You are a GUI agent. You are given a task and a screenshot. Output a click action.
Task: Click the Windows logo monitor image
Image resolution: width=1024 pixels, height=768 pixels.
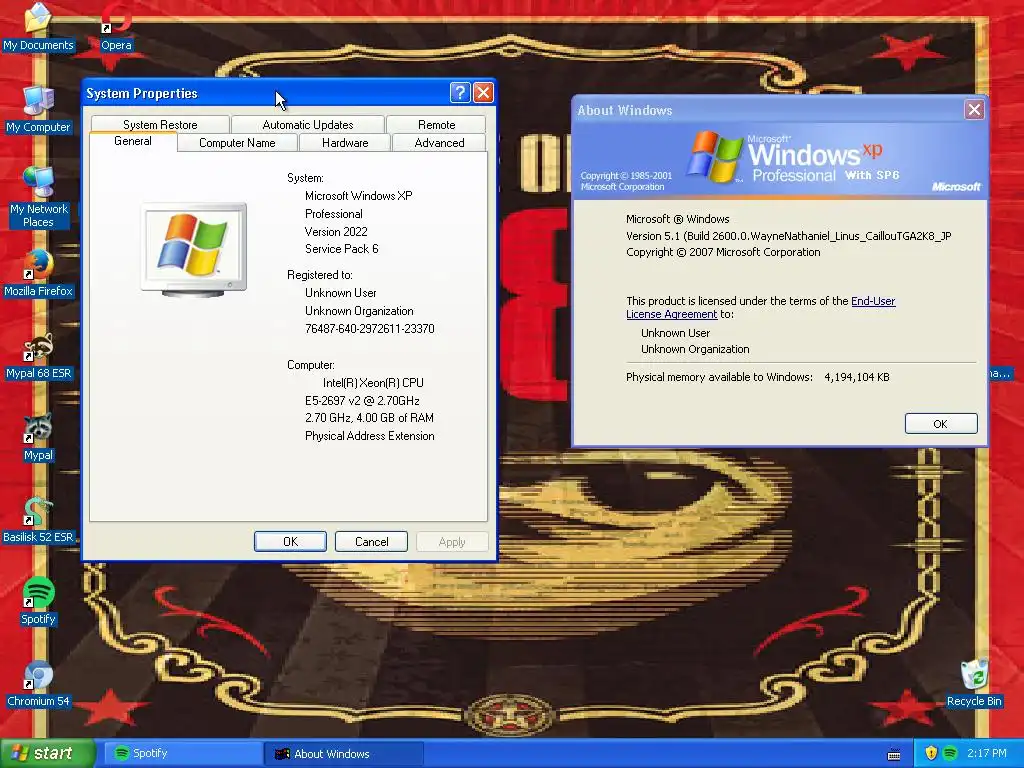pyautogui.click(x=194, y=249)
